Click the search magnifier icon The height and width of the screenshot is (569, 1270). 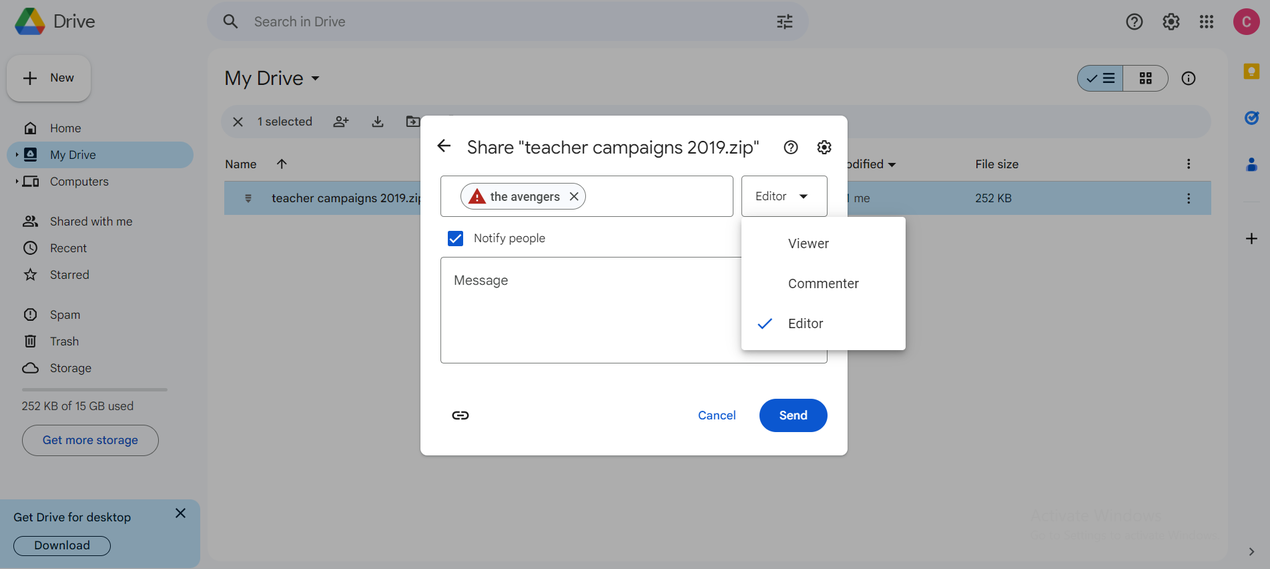click(x=231, y=22)
